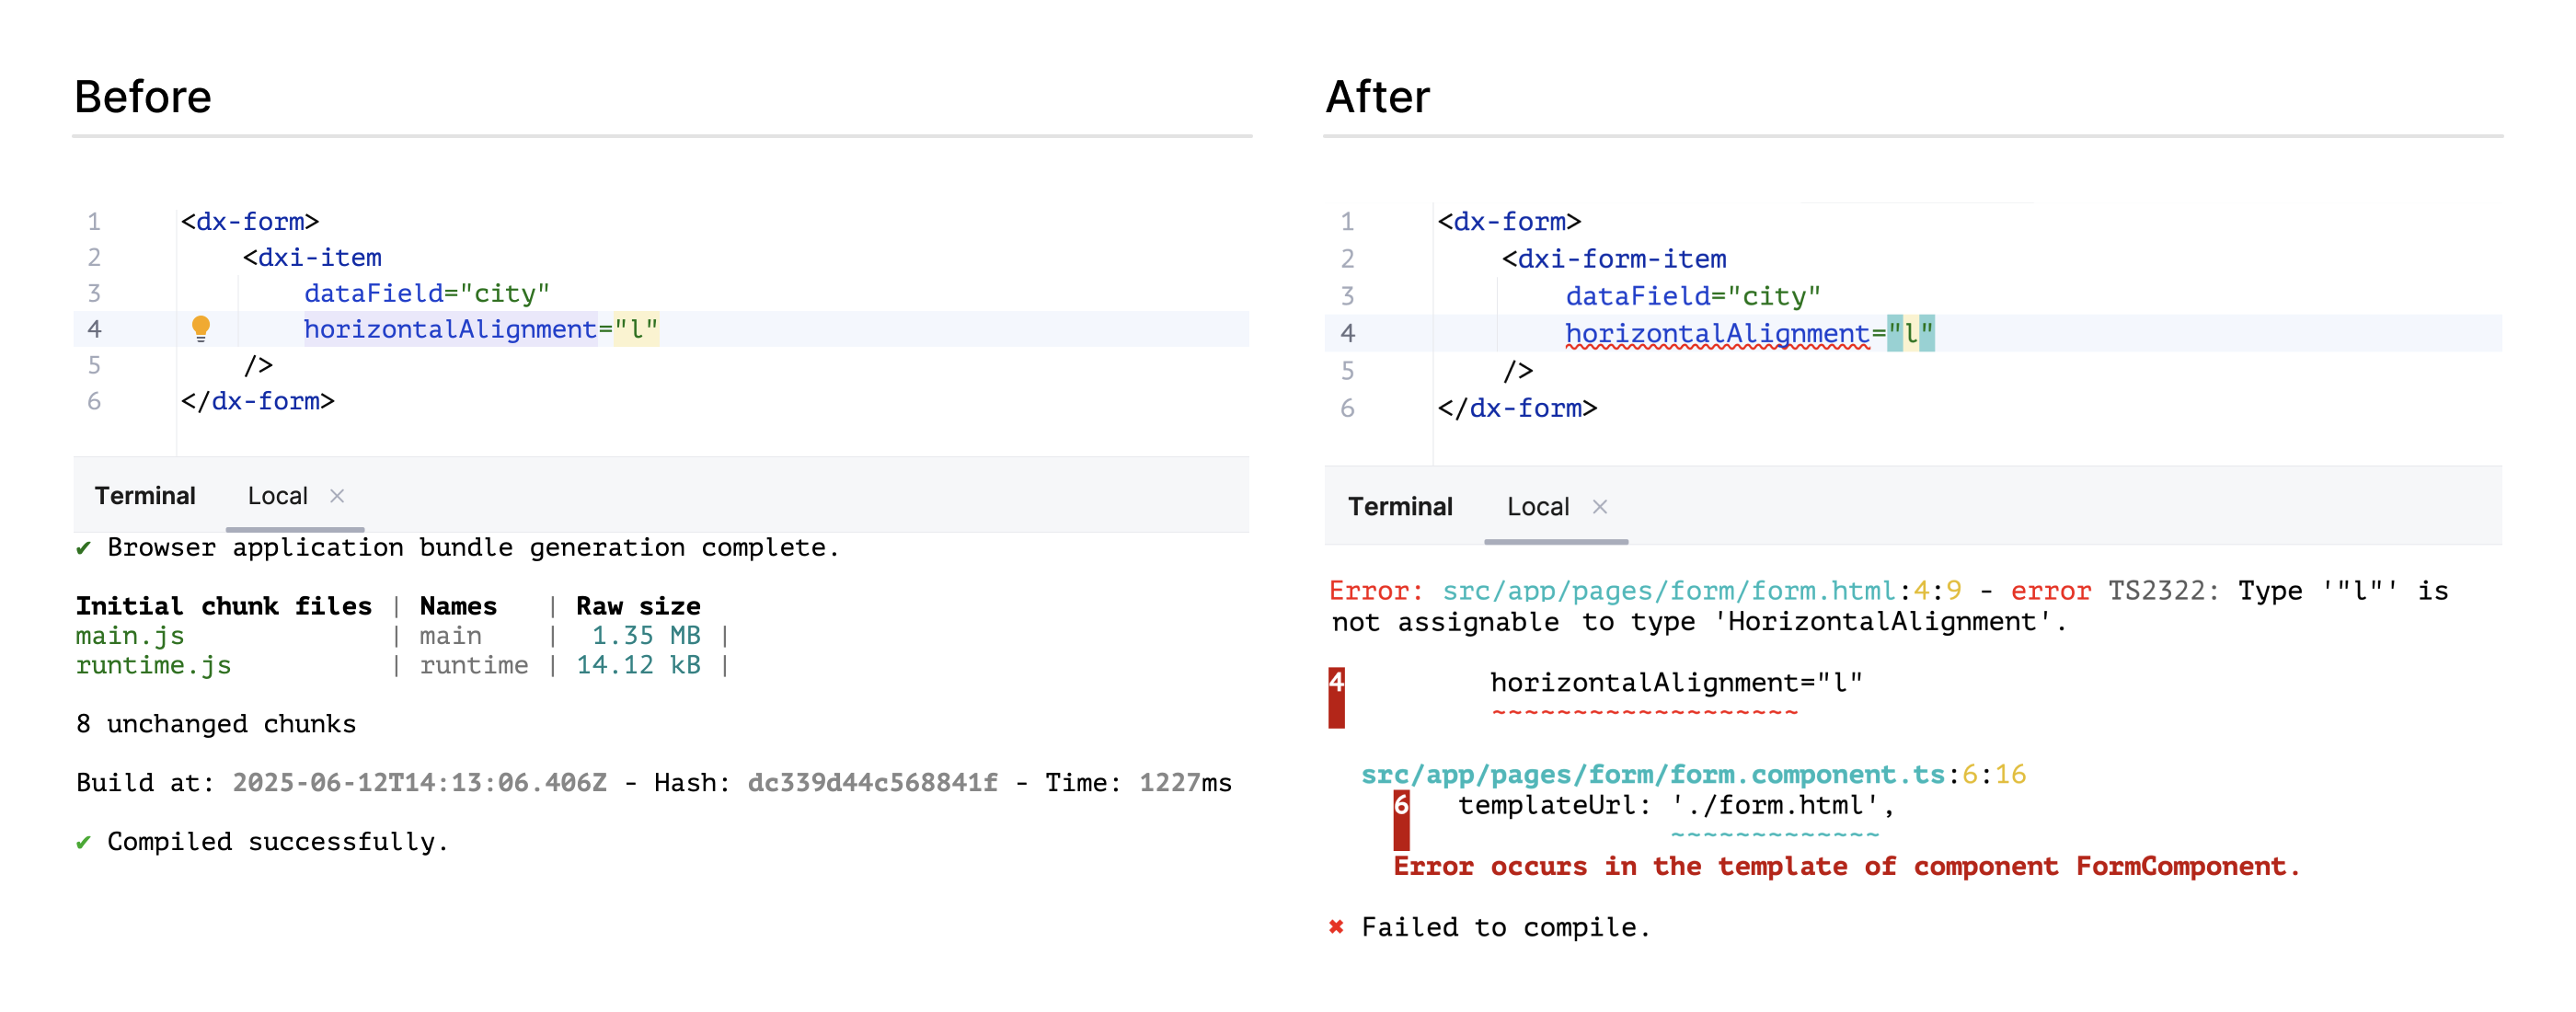This screenshot has height=1012, width=2576.
Task: Click line number 4 in Before gutter
Action: (94, 329)
